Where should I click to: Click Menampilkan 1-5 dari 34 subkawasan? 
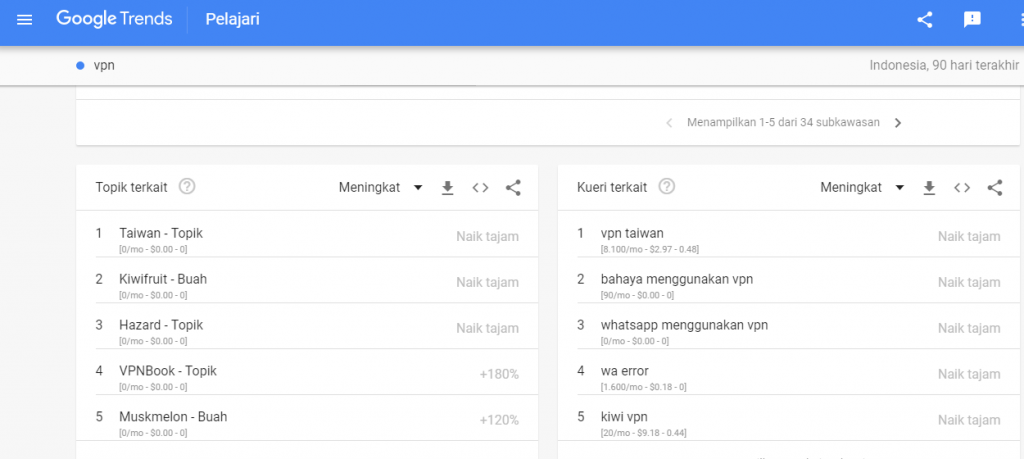[783, 123]
